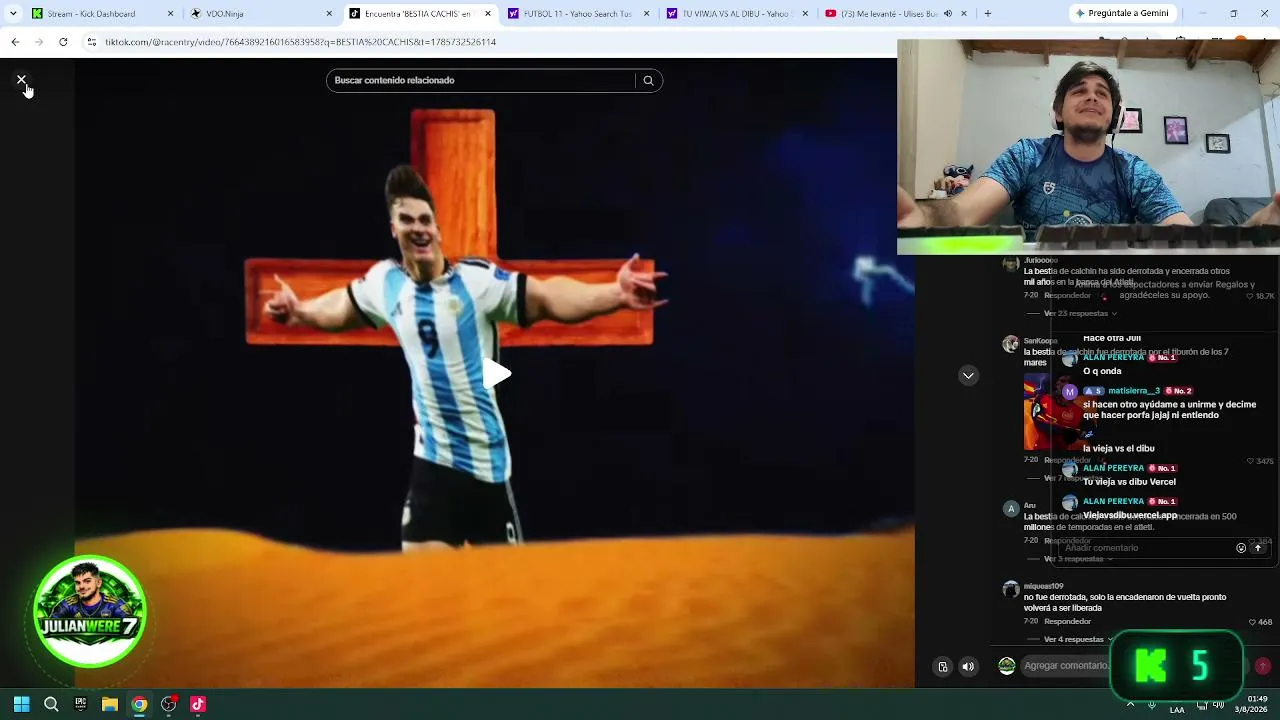This screenshot has width=1280, height=720.
Task: Mute the YouTube tab audio indicator
Action: (947, 14)
